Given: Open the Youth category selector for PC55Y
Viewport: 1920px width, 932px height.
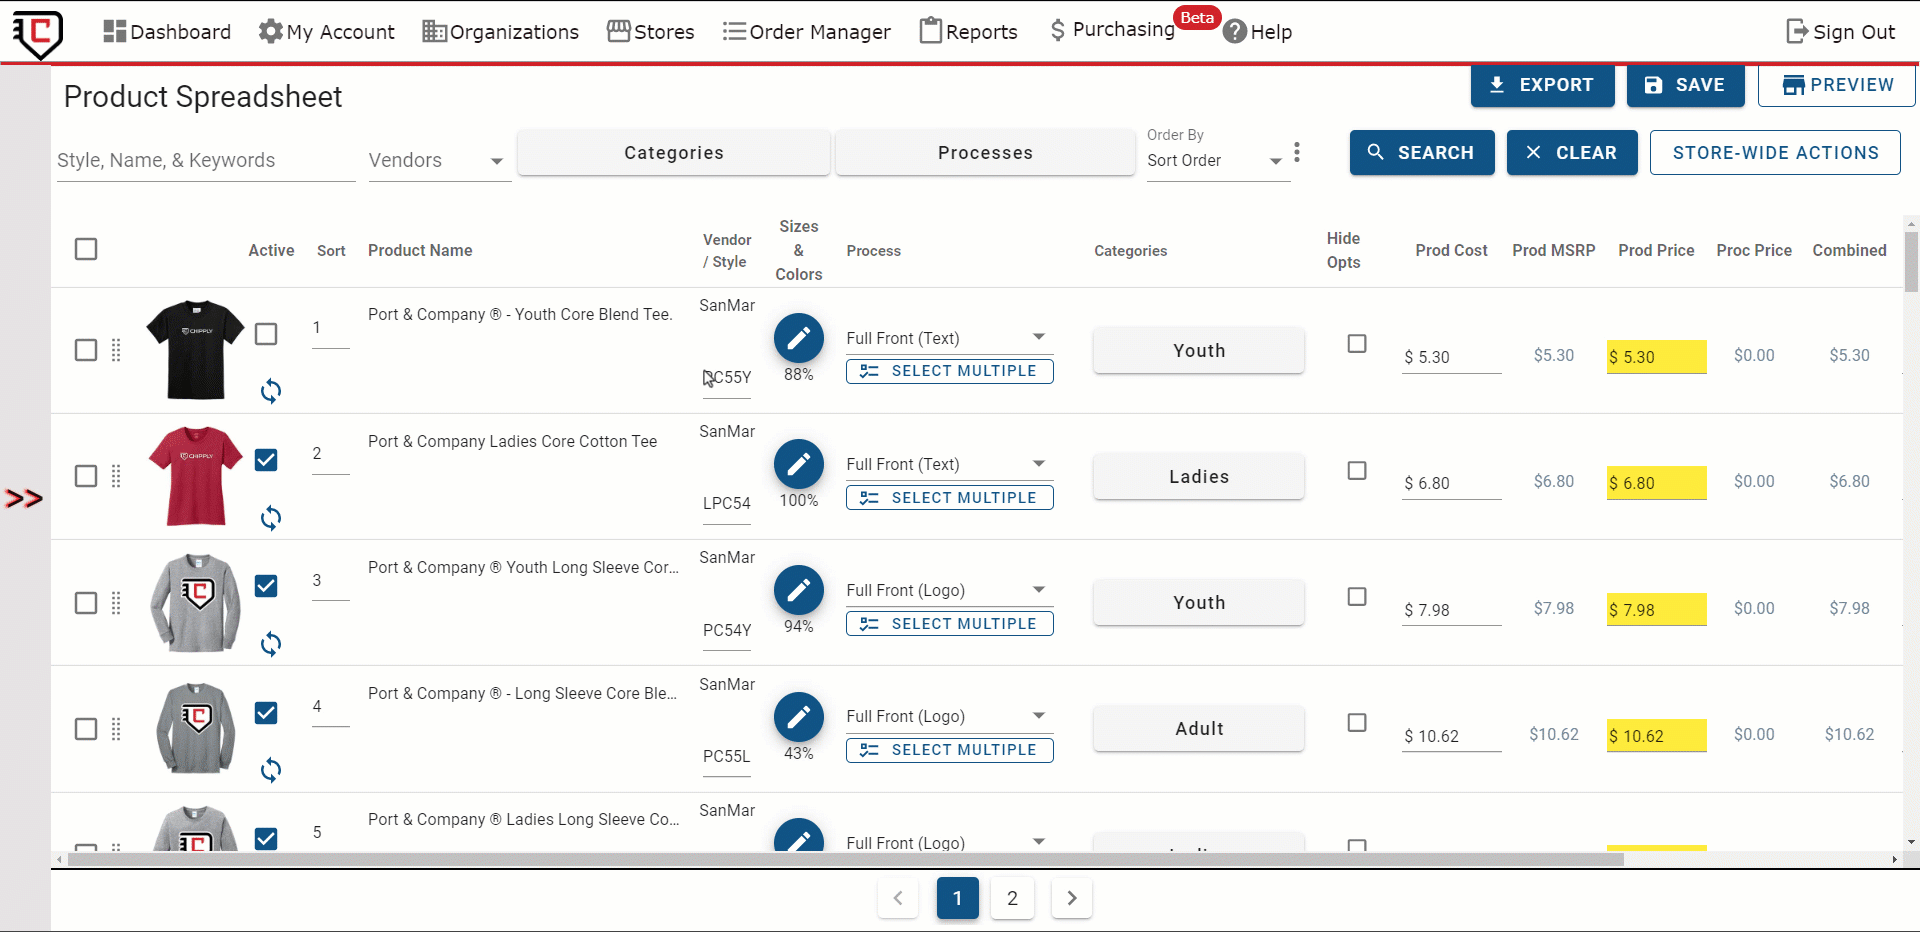Looking at the screenshot, I should [1199, 351].
